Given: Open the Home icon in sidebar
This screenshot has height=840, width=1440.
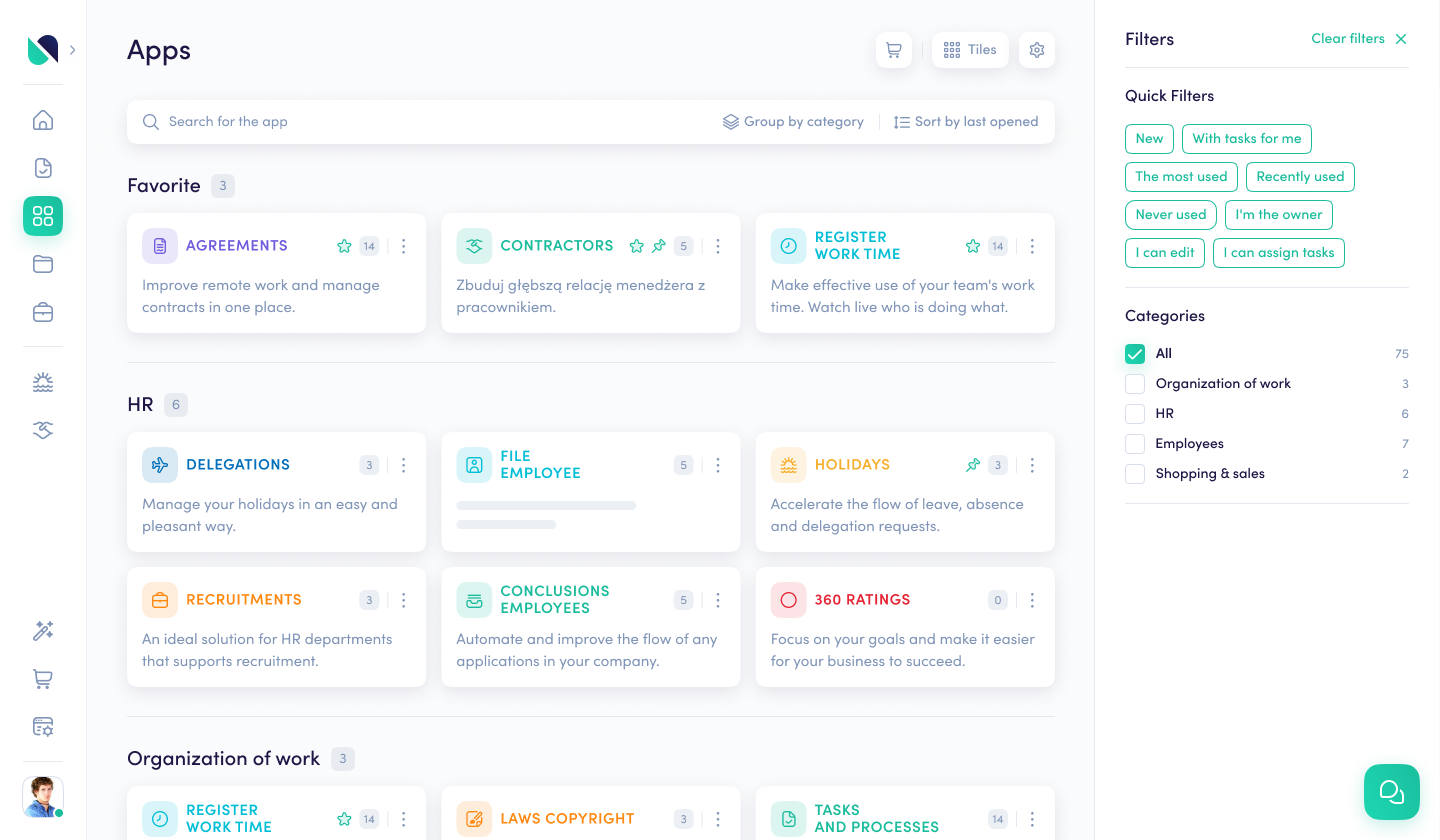Looking at the screenshot, I should click(x=43, y=120).
